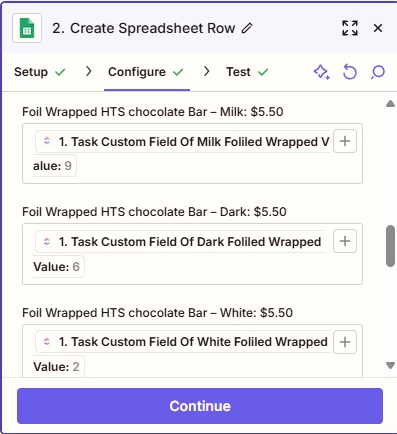Click the undo refresh arrow icon

pos(350,72)
